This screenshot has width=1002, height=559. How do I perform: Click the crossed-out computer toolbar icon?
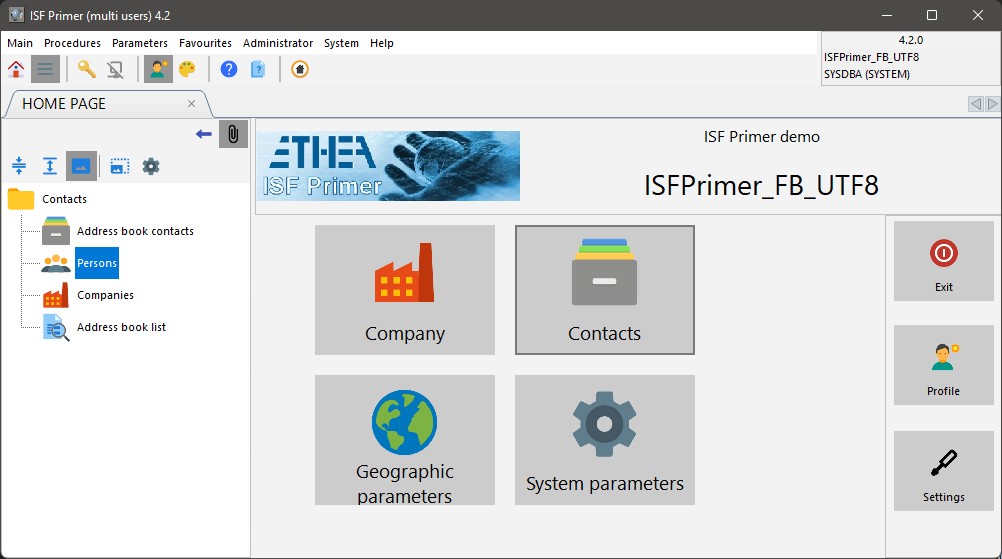click(115, 69)
